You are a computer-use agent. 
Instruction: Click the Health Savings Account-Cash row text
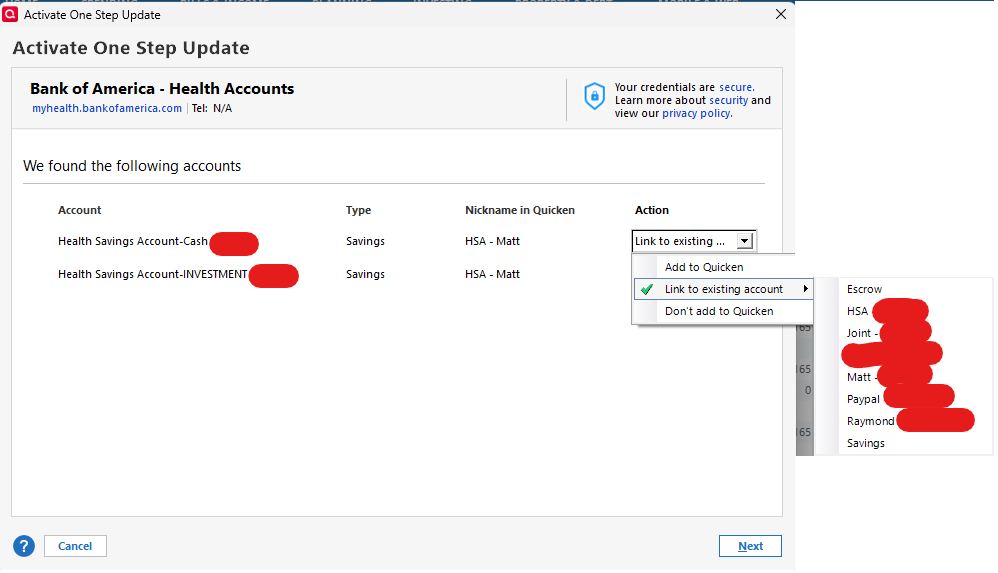[x=133, y=241]
